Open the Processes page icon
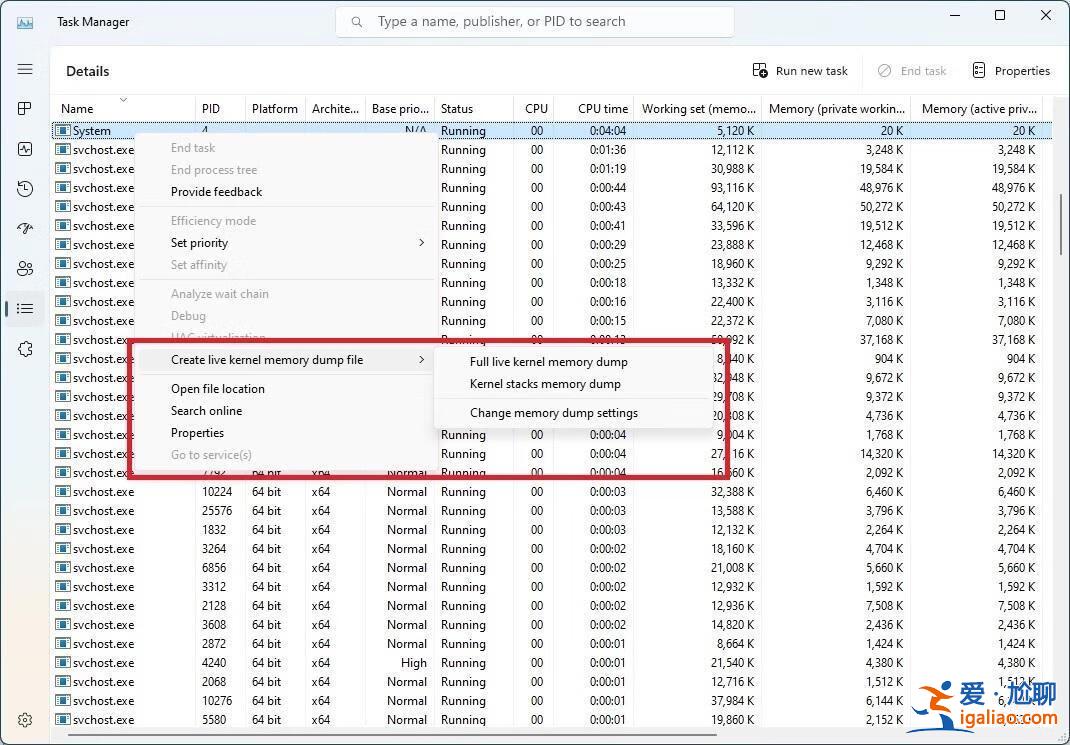This screenshot has width=1070, height=745. [x=24, y=108]
